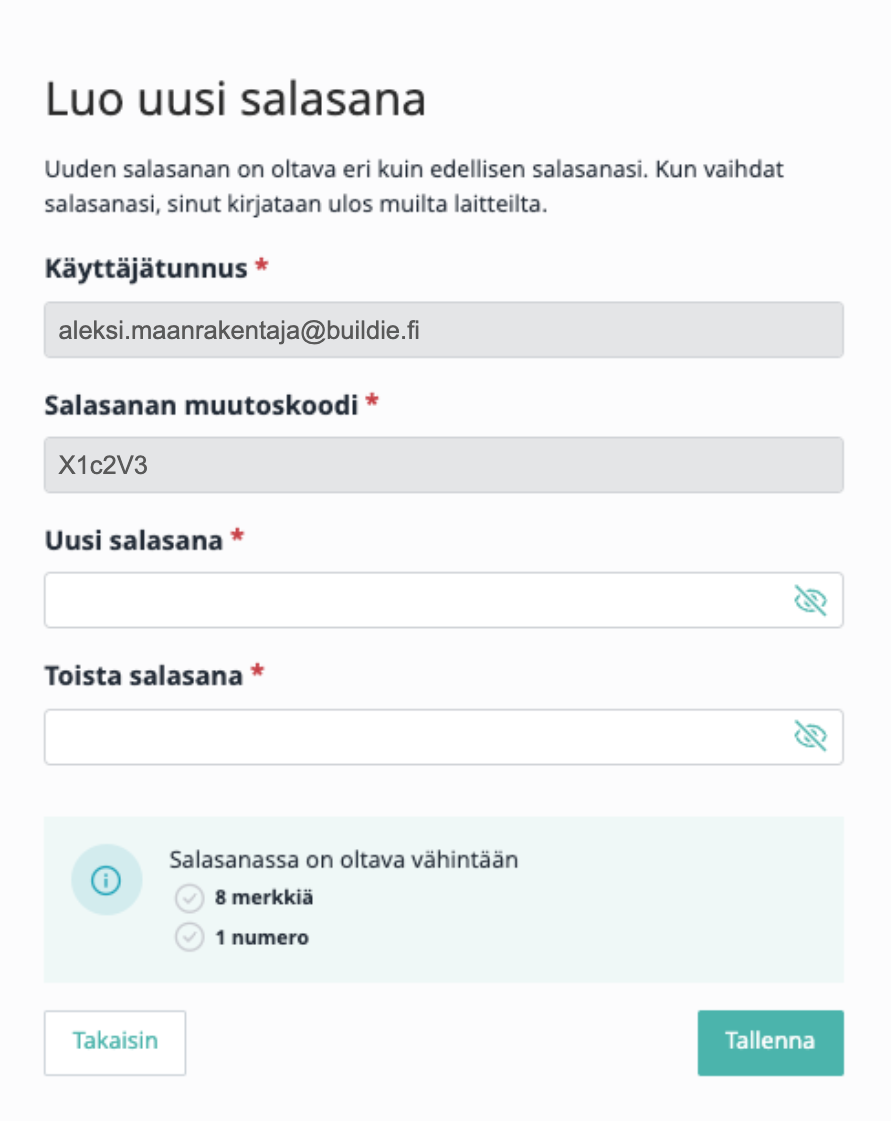
Task: Click the Salasanassa on oltava vähintään text
Action: 343,859
